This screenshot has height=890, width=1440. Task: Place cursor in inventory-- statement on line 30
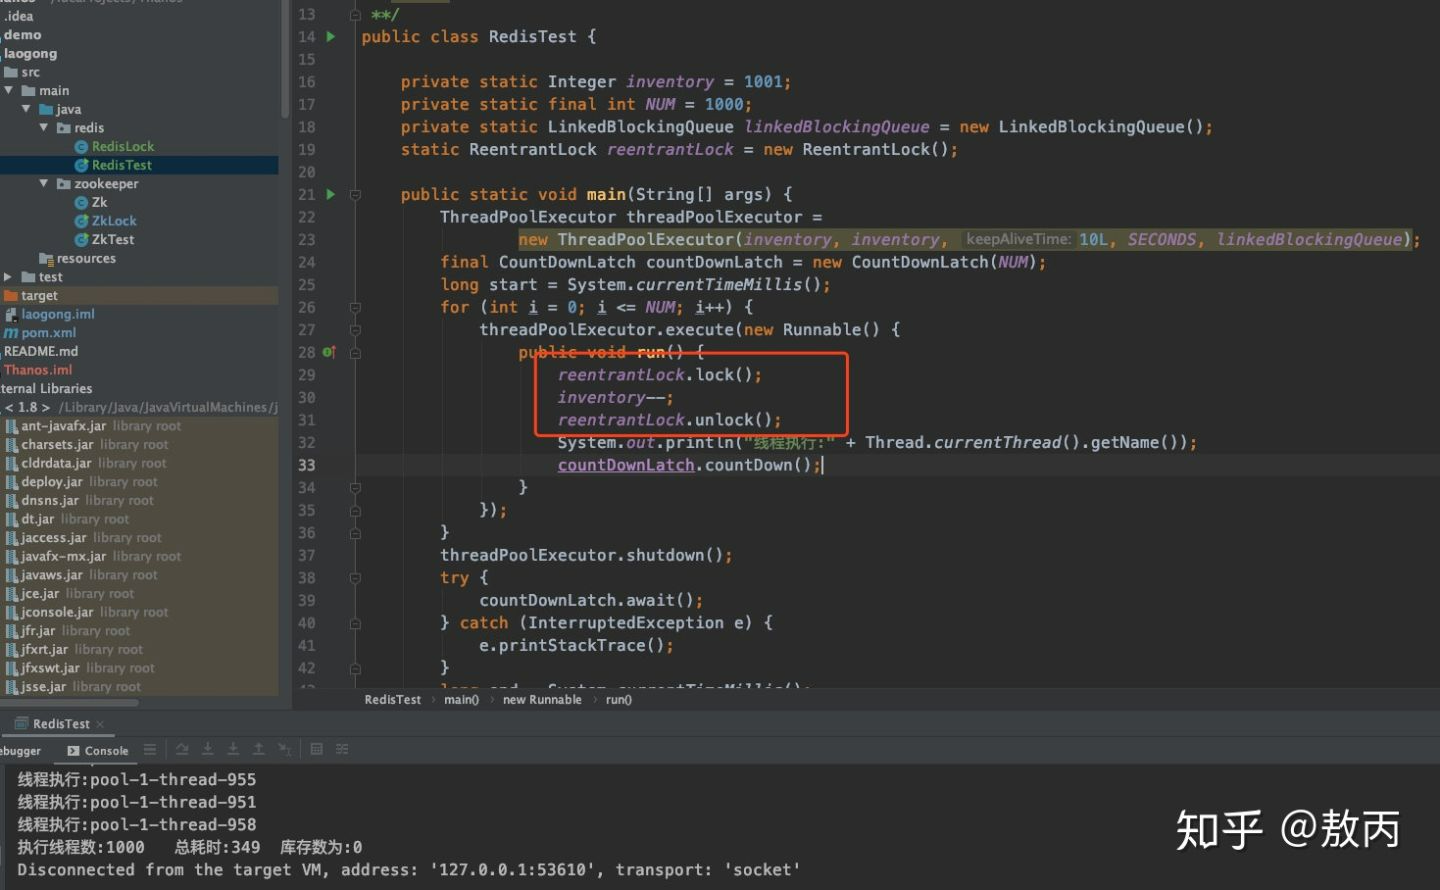pos(615,398)
